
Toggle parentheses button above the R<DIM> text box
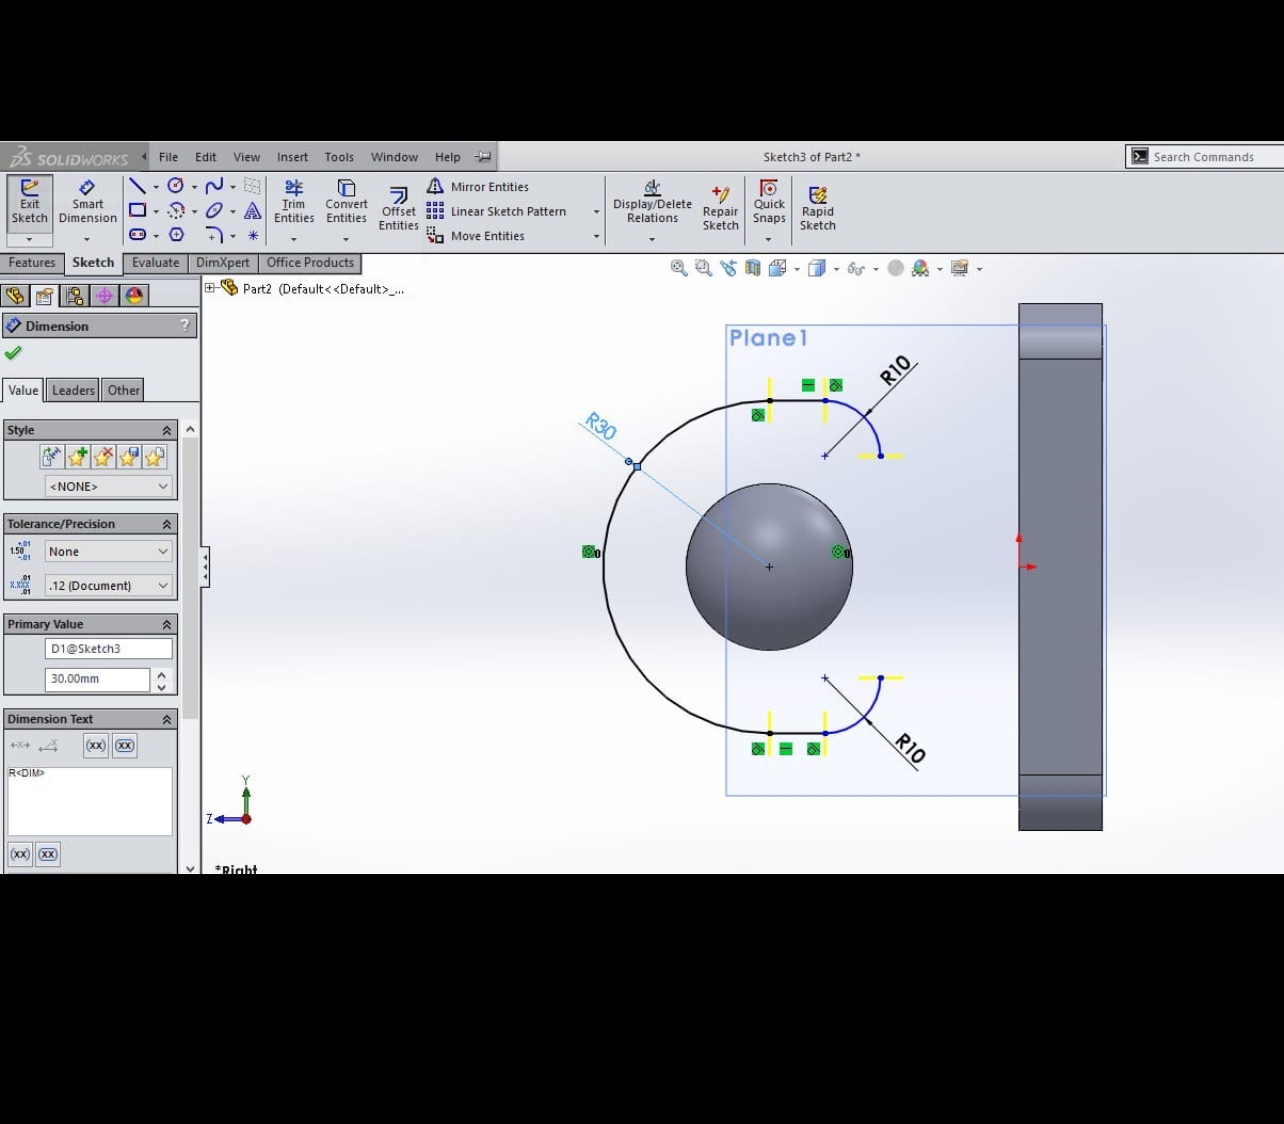click(x=95, y=745)
